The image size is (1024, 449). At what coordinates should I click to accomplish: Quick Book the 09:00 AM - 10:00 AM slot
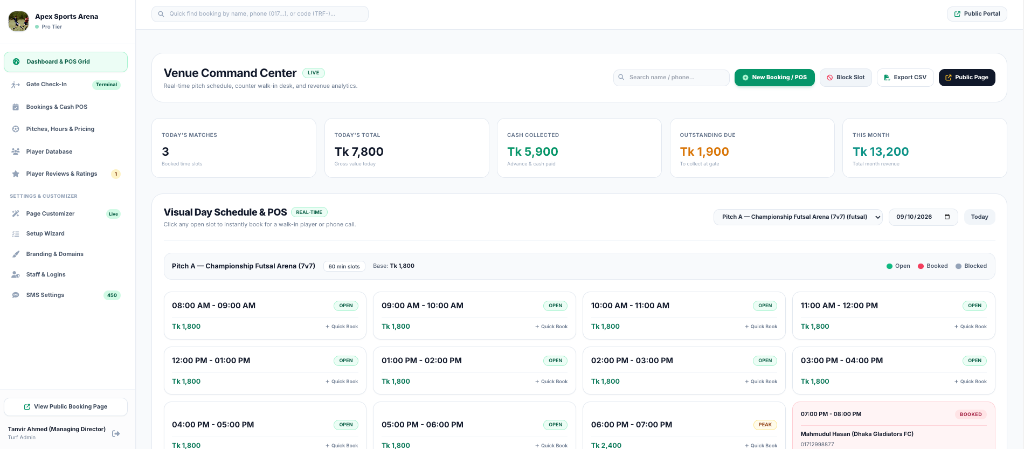click(552, 326)
